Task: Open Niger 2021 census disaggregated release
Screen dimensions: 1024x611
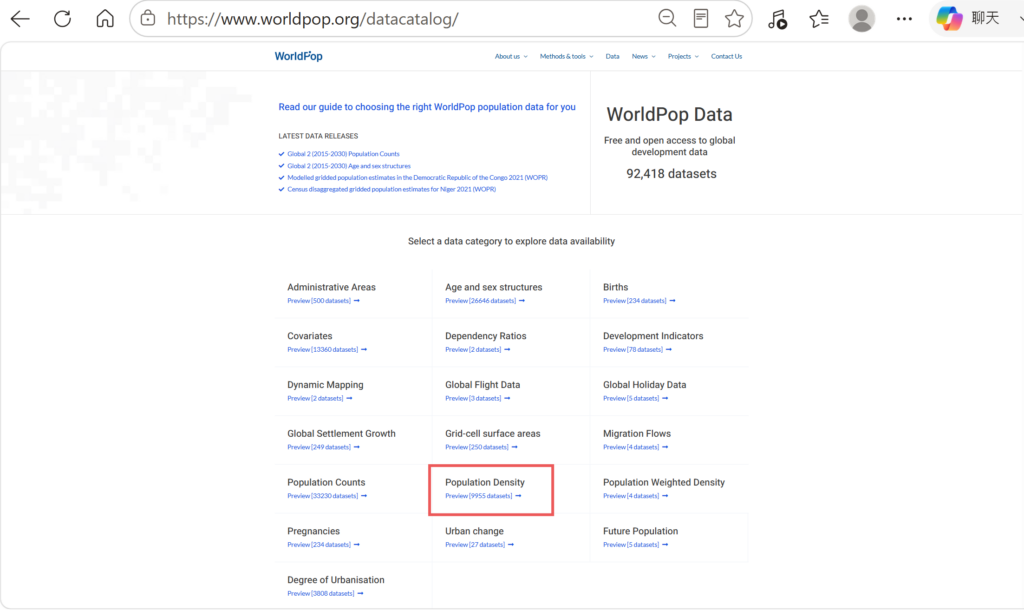Action: [392, 189]
